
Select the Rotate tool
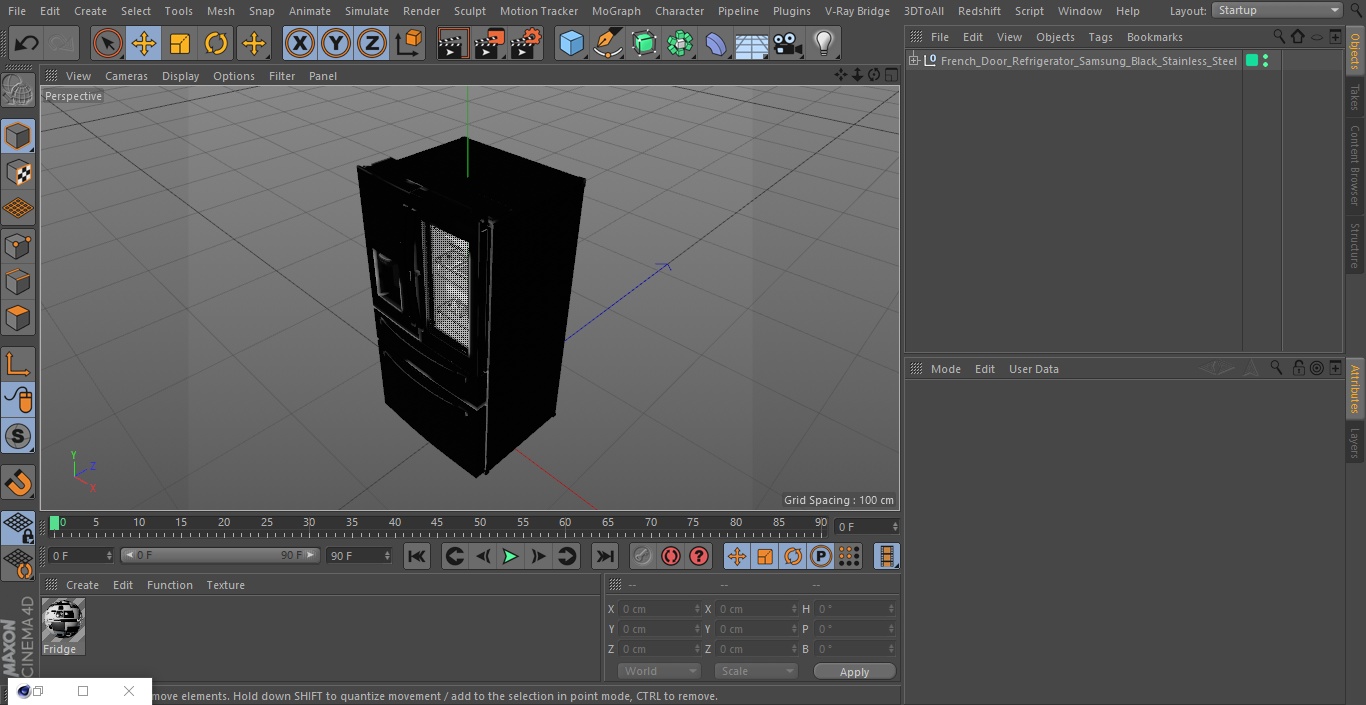coord(216,43)
